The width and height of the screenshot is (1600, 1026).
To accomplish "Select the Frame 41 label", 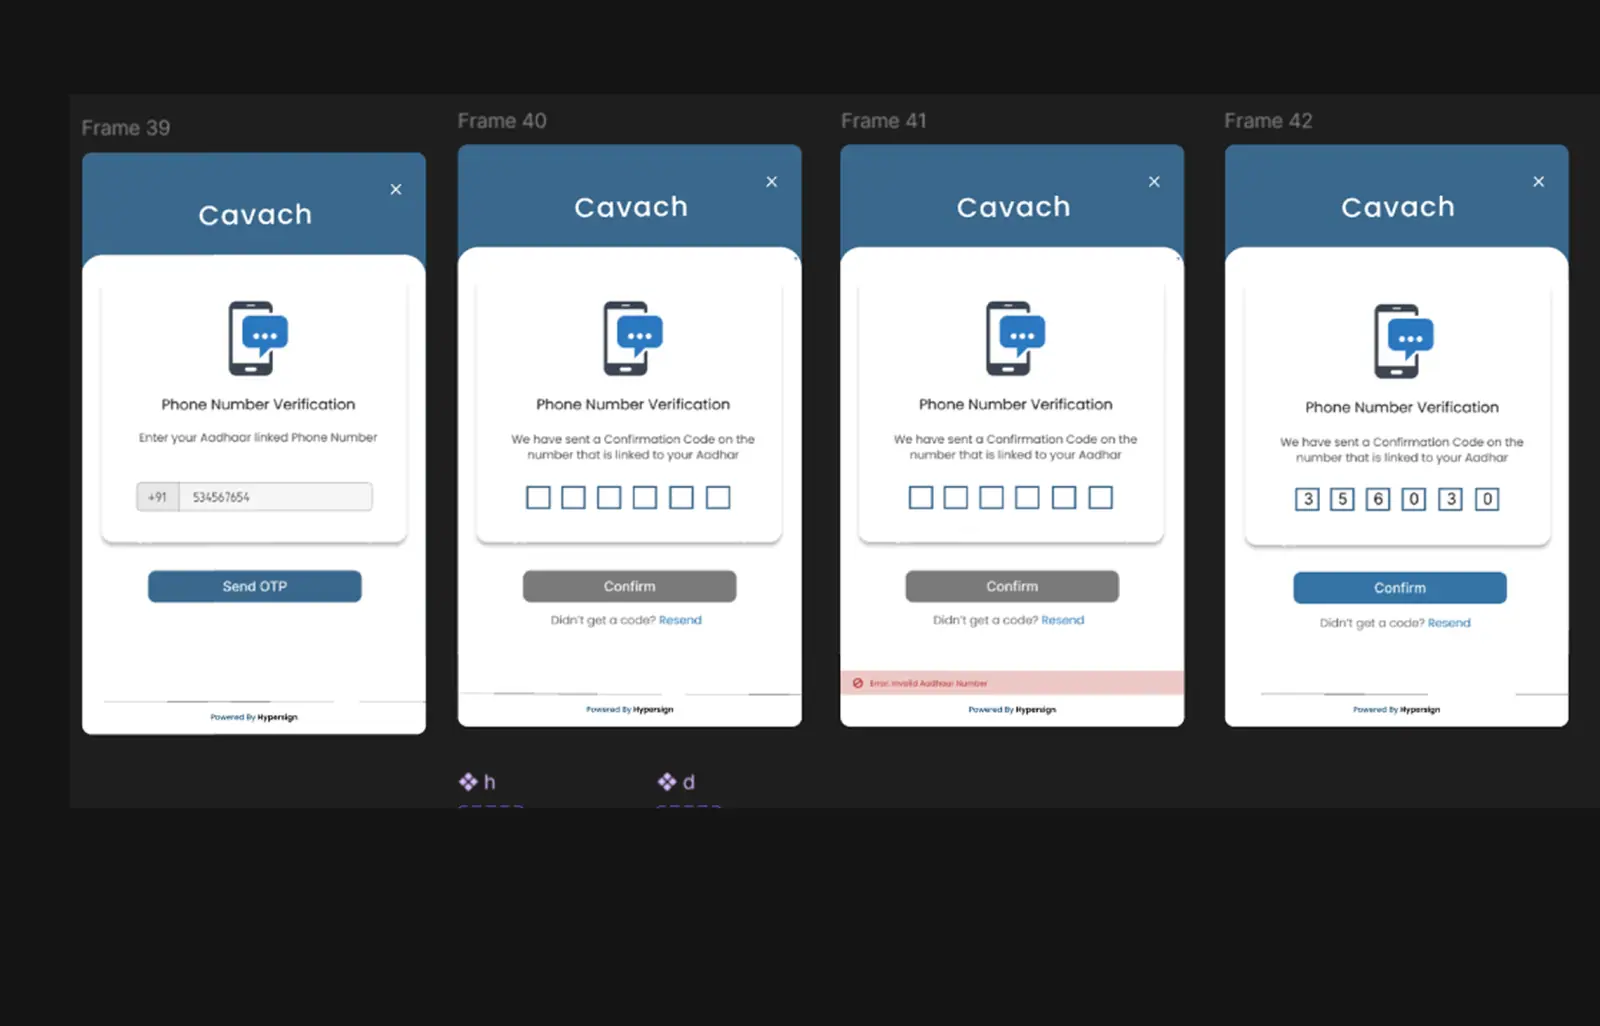I will click(x=884, y=121).
